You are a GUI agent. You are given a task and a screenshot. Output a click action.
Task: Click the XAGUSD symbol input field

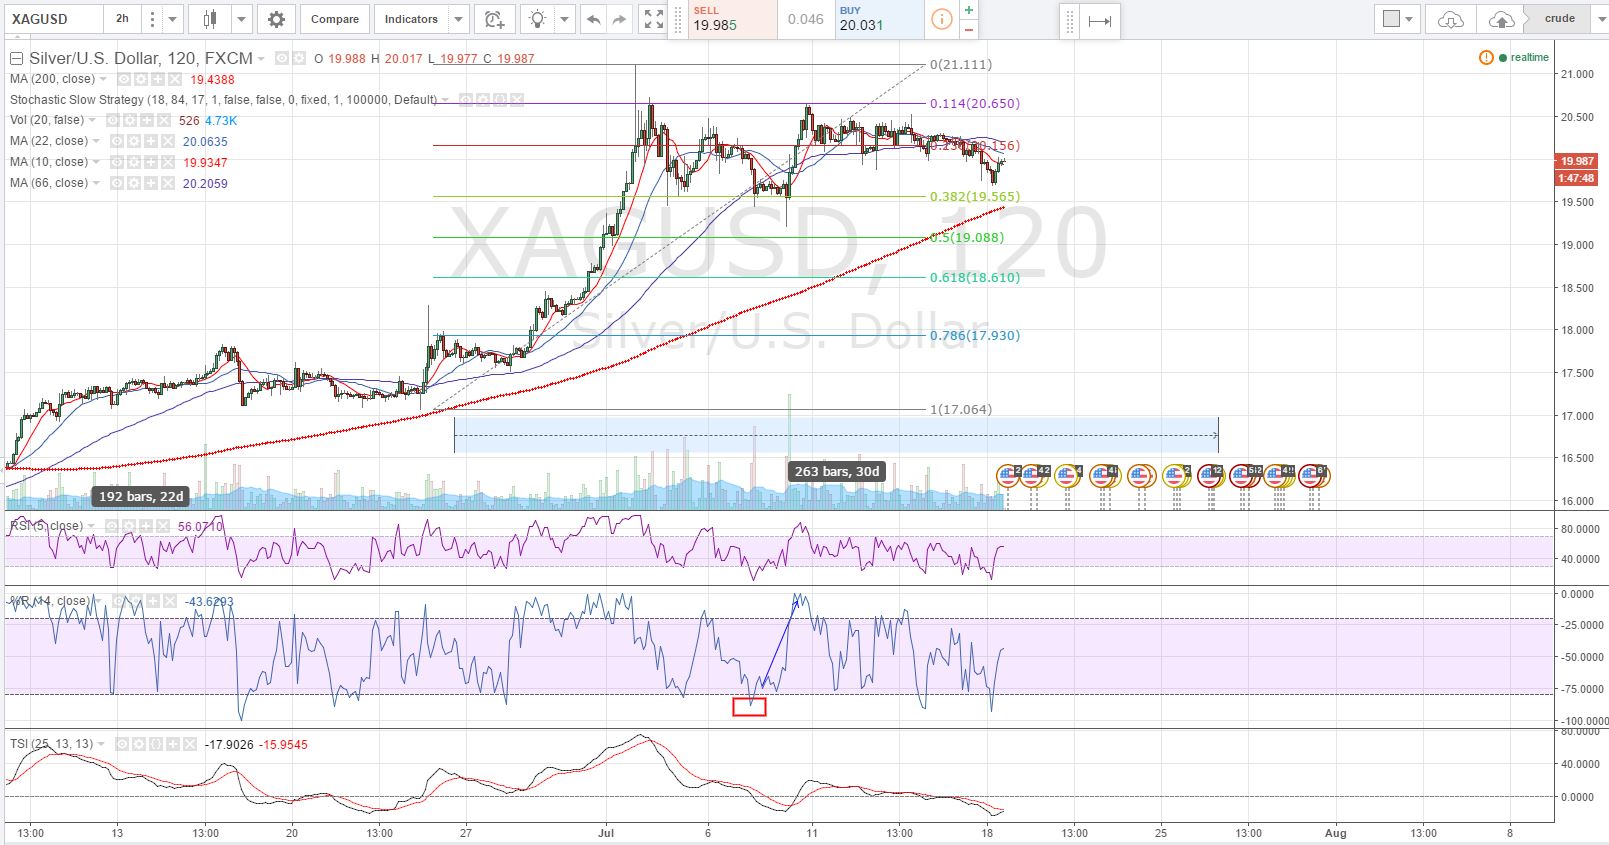[x=52, y=19]
